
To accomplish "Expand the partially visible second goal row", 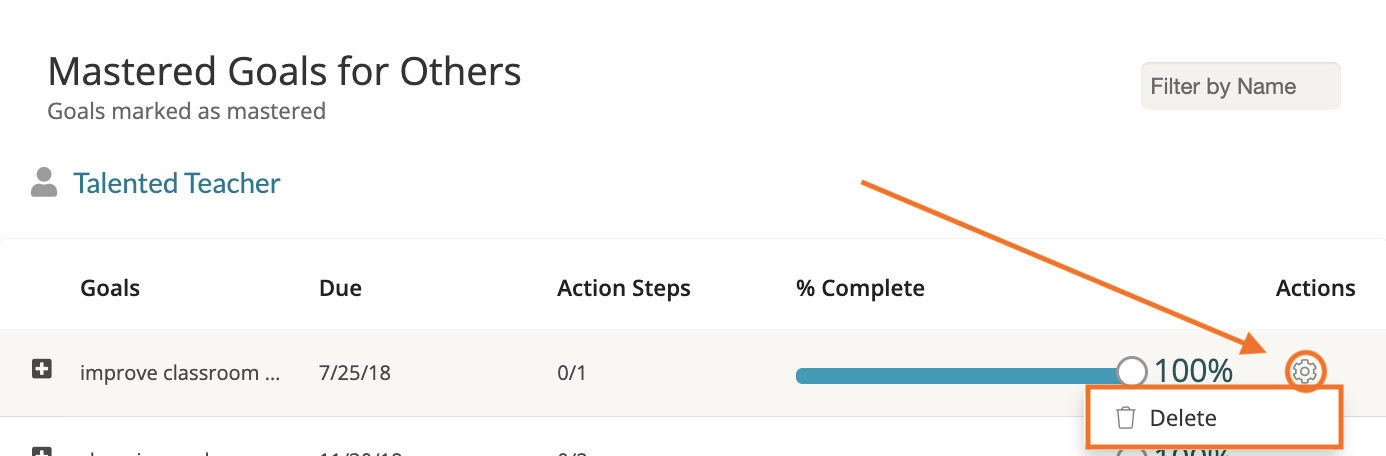I will [x=42, y=452].
